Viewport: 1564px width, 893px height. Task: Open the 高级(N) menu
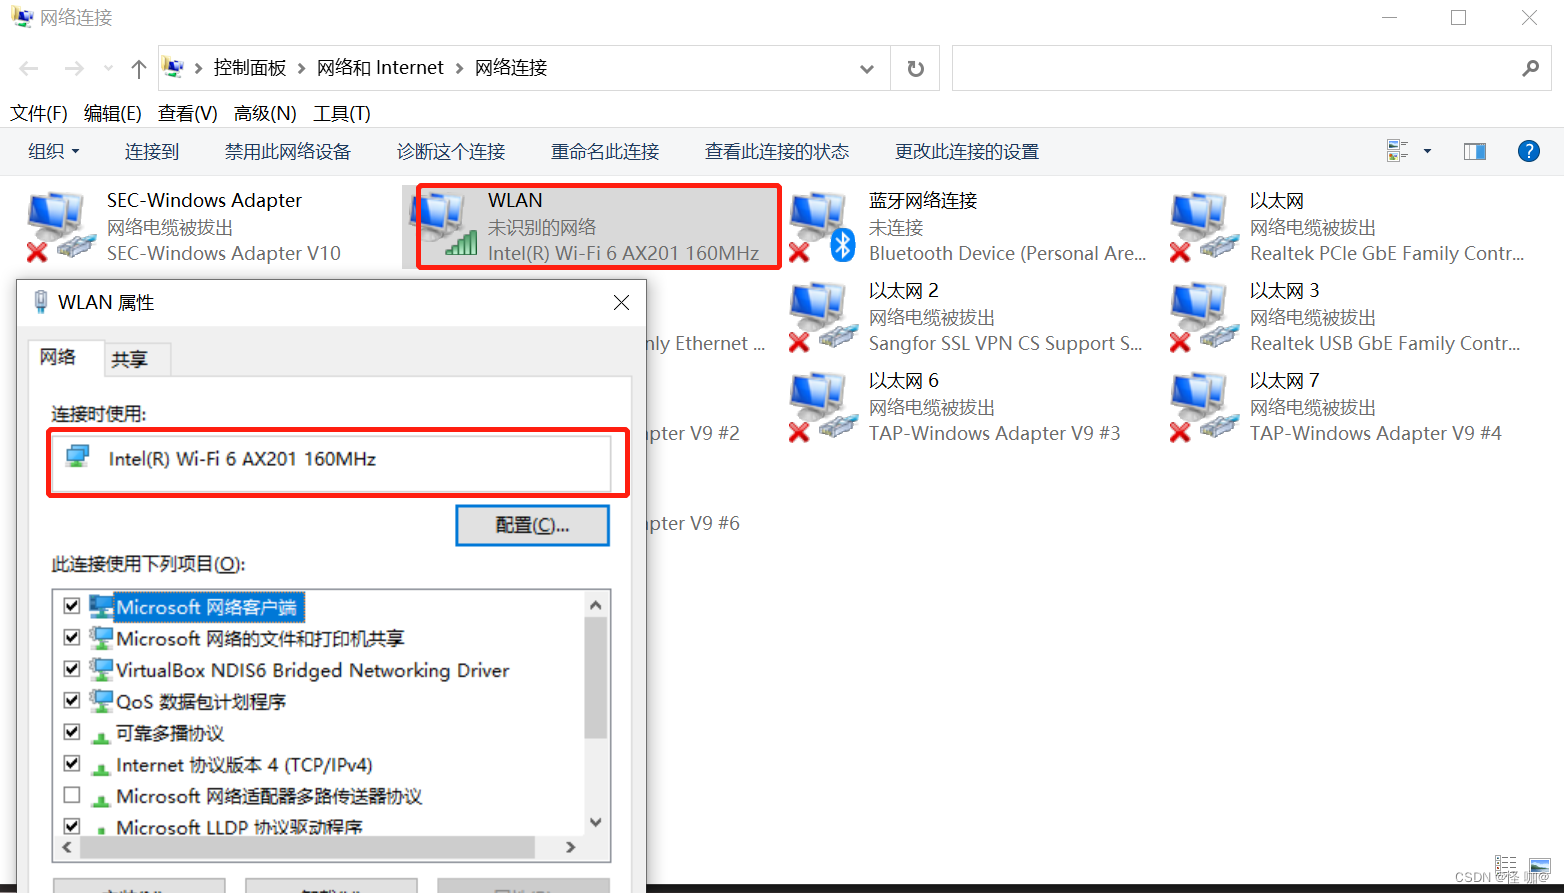(265, 113)
